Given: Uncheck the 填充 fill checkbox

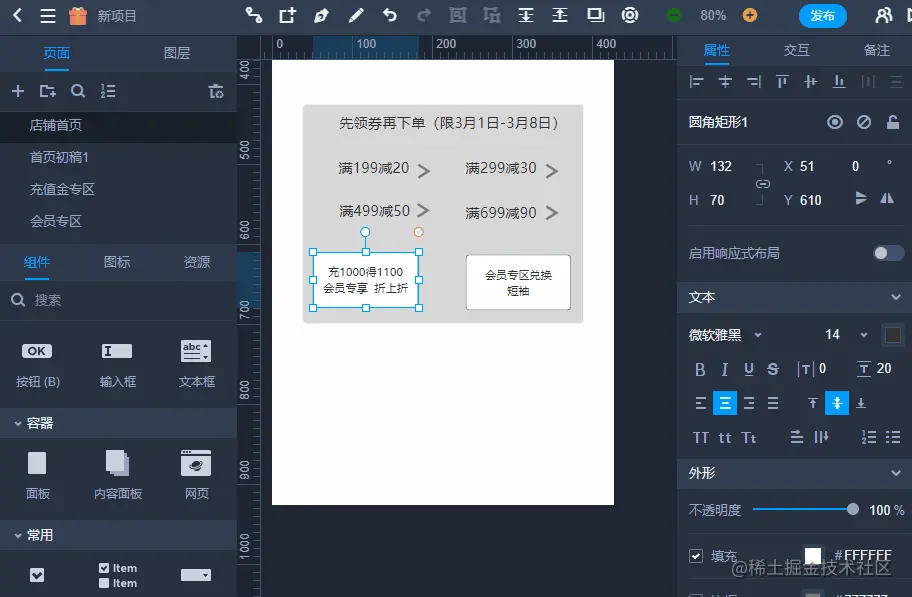Looking at the screenshot, I should click(694, 555).
